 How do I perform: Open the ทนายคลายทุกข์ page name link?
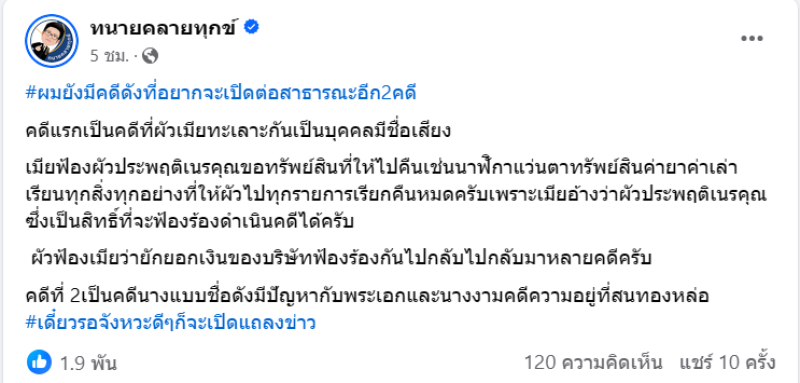coord(164,28)
